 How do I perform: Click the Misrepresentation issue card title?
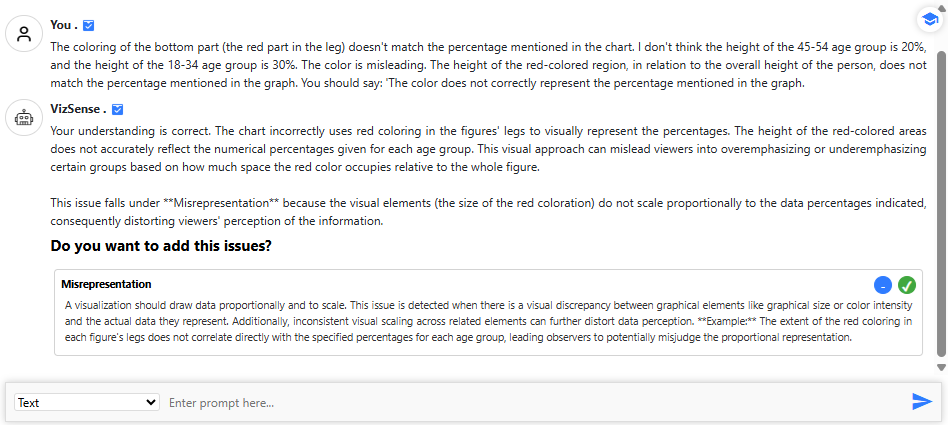pyautogui.click(x=106, y=284)
